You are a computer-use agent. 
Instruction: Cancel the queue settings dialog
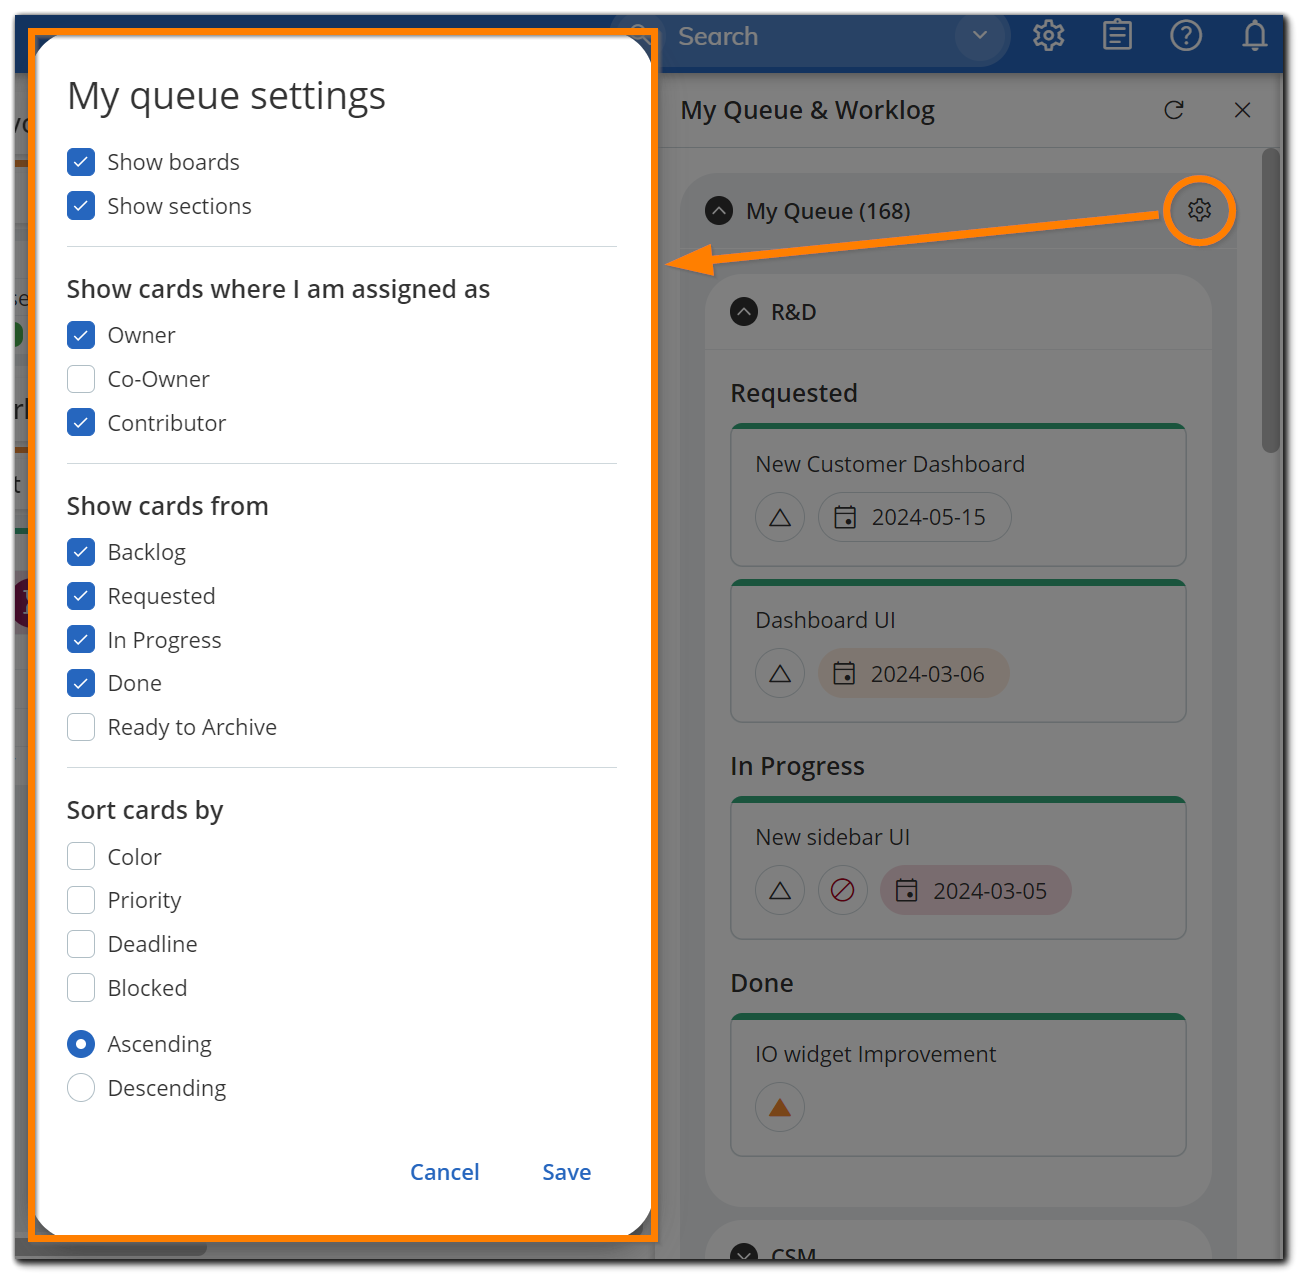(444, 1171)
